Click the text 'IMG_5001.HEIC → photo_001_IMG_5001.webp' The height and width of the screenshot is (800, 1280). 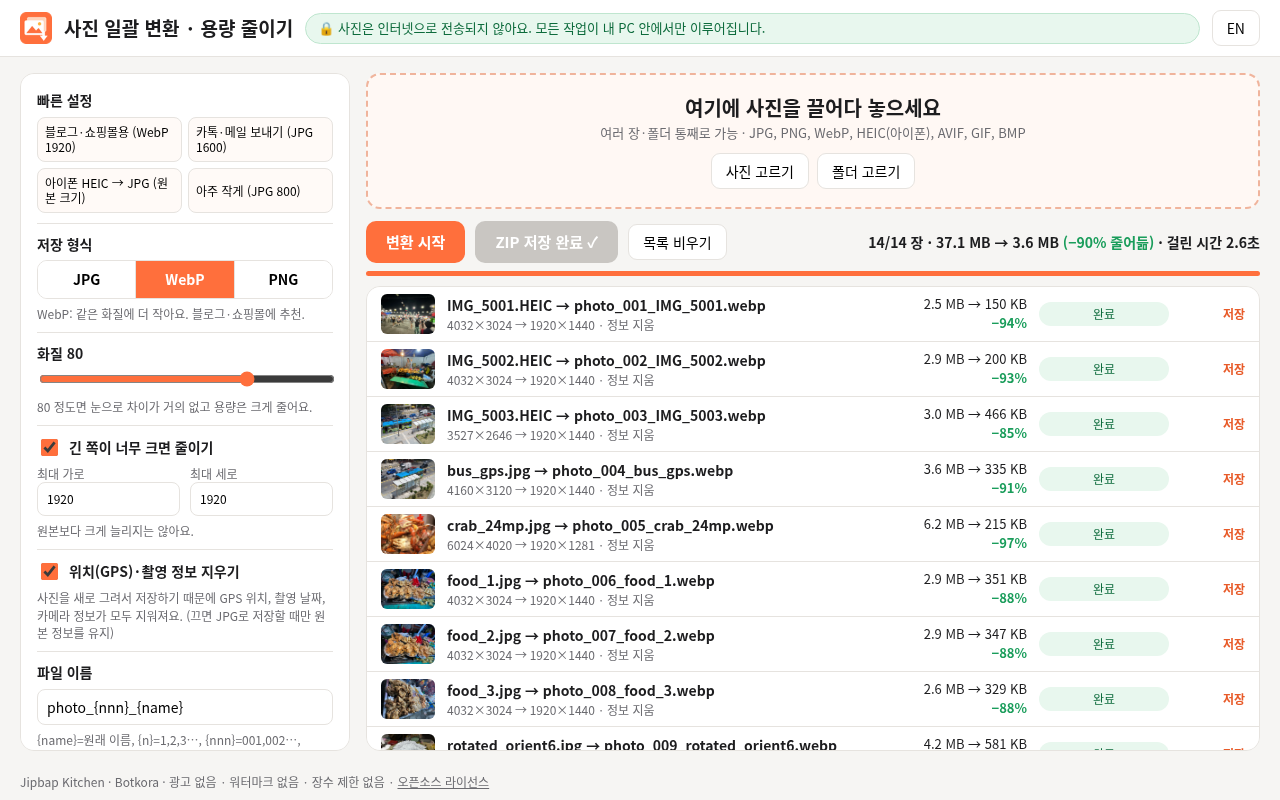606,305
